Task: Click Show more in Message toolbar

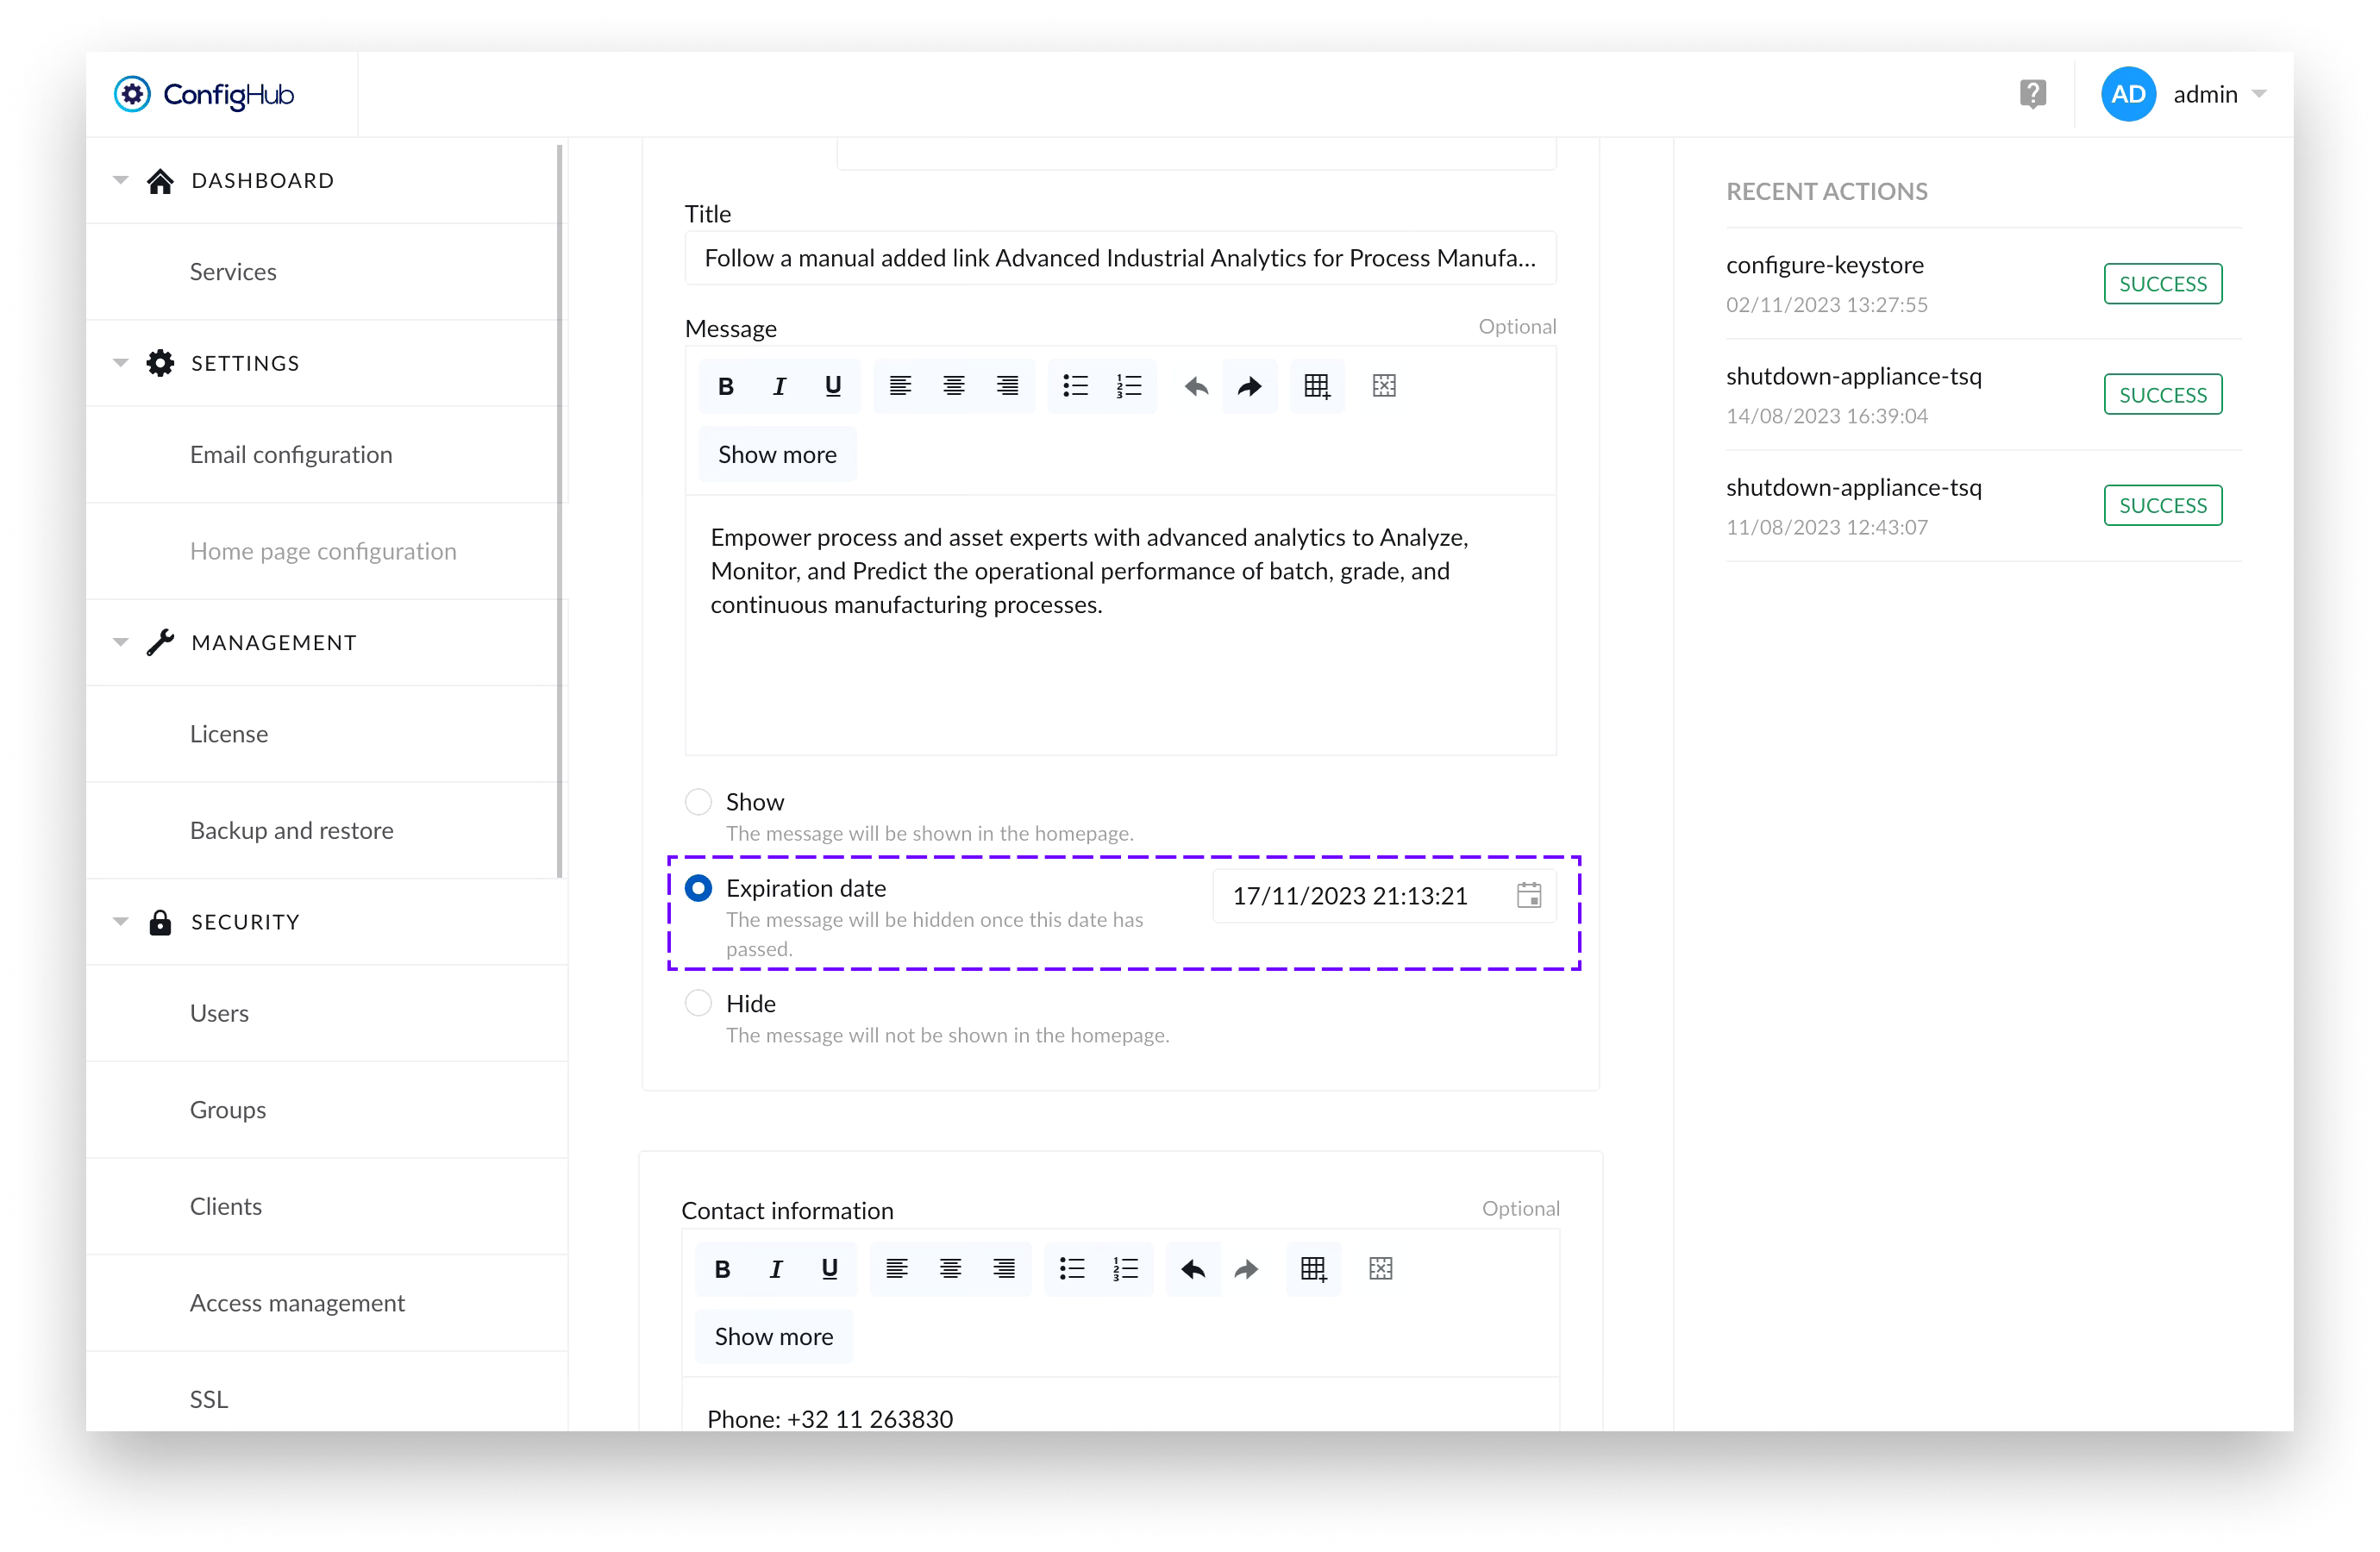Action: point(777,455)
